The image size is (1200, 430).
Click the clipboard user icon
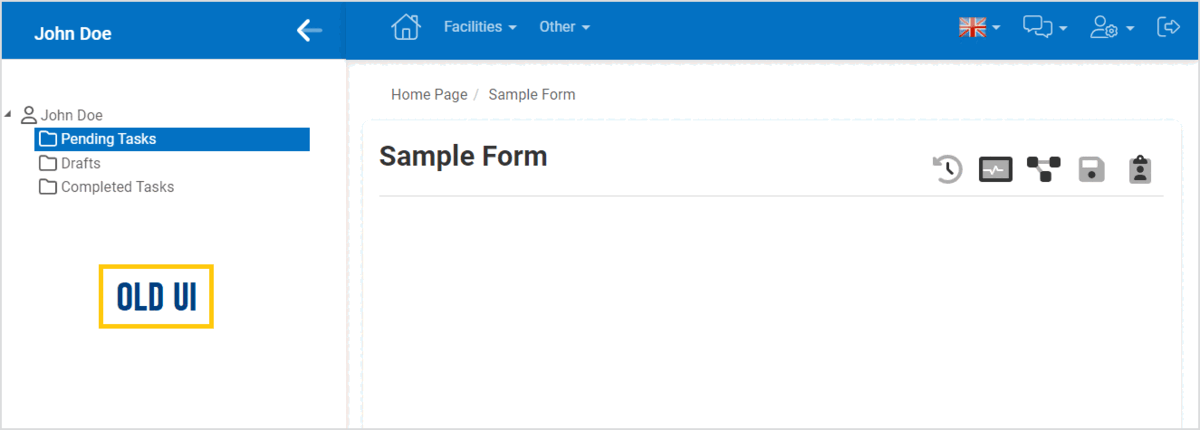coord(1140,170)
